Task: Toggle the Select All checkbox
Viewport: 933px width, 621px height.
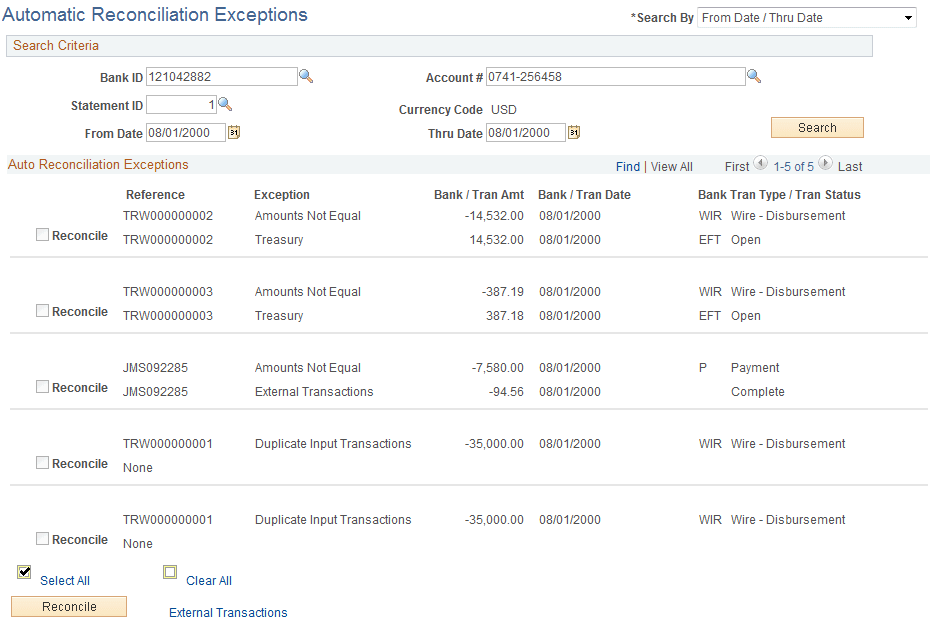Action: click(x=23, y=571)
